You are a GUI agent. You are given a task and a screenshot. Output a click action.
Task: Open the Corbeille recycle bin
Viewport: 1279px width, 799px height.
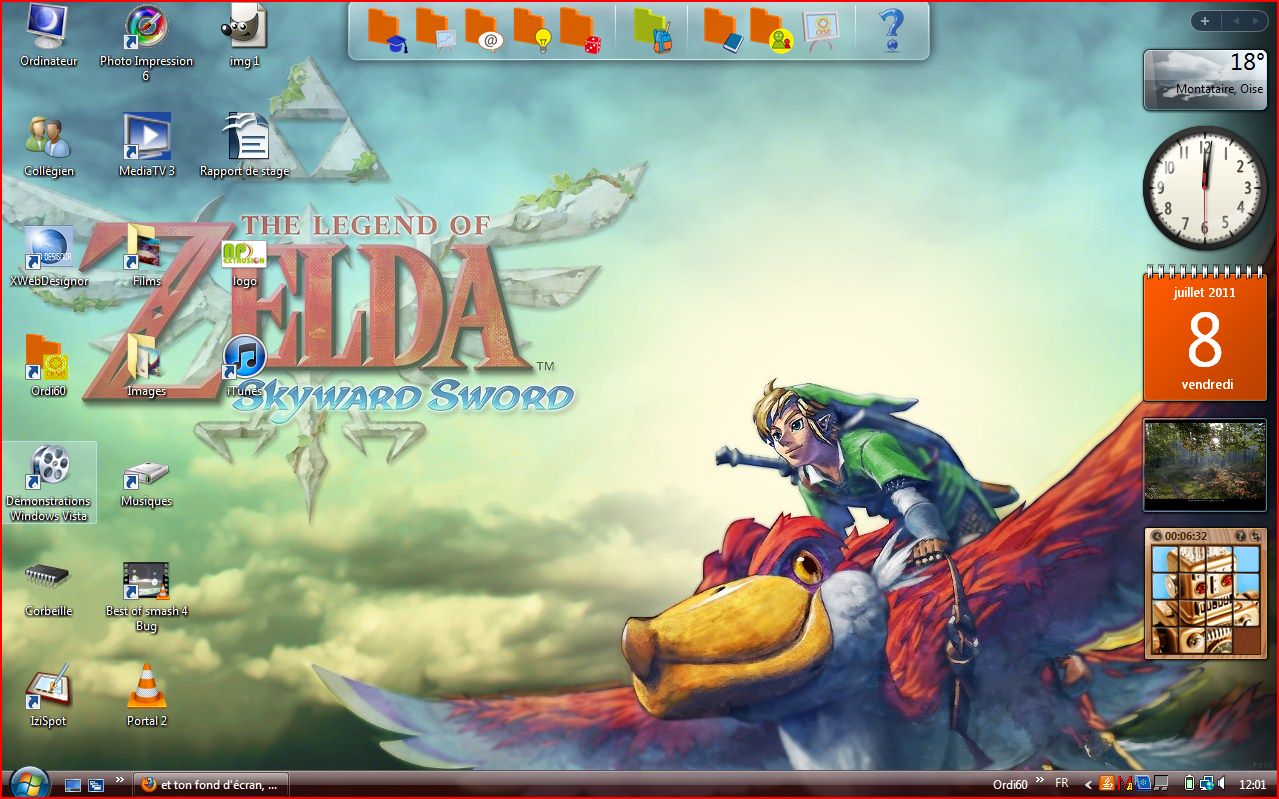click(x=48, y=590)
